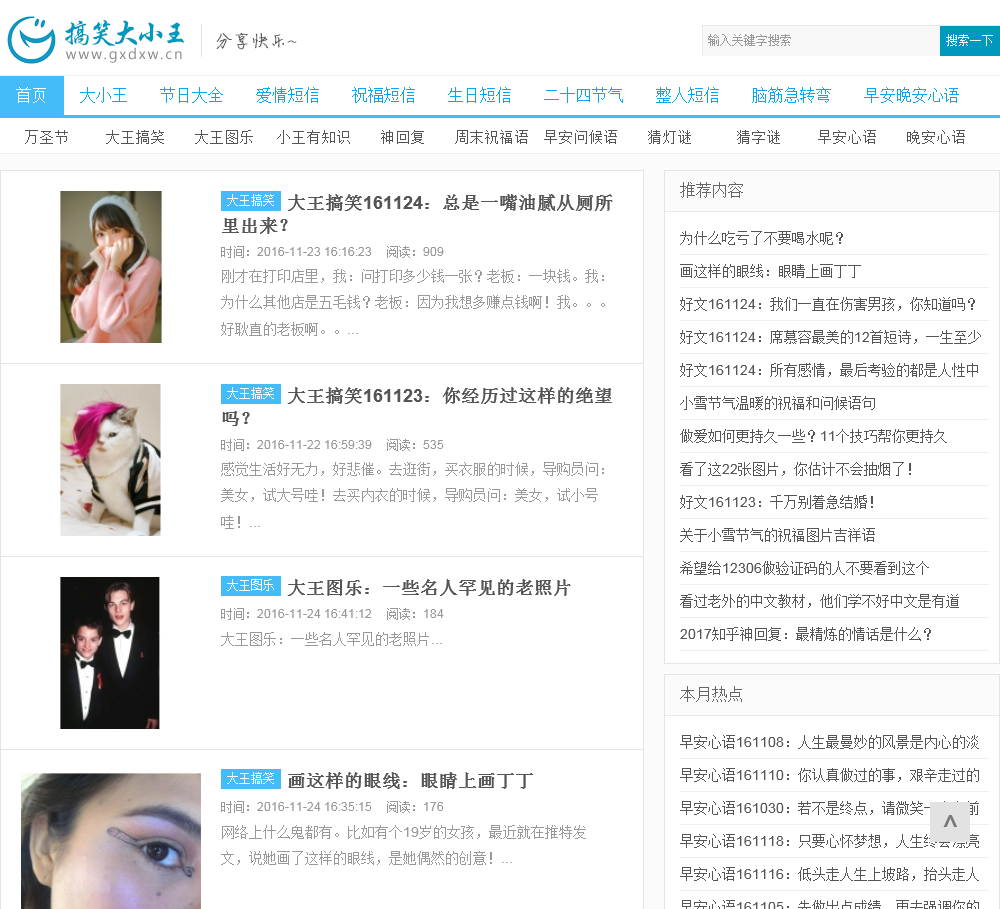Open recommended link 画这样的眼线

(x=770, y=272)
